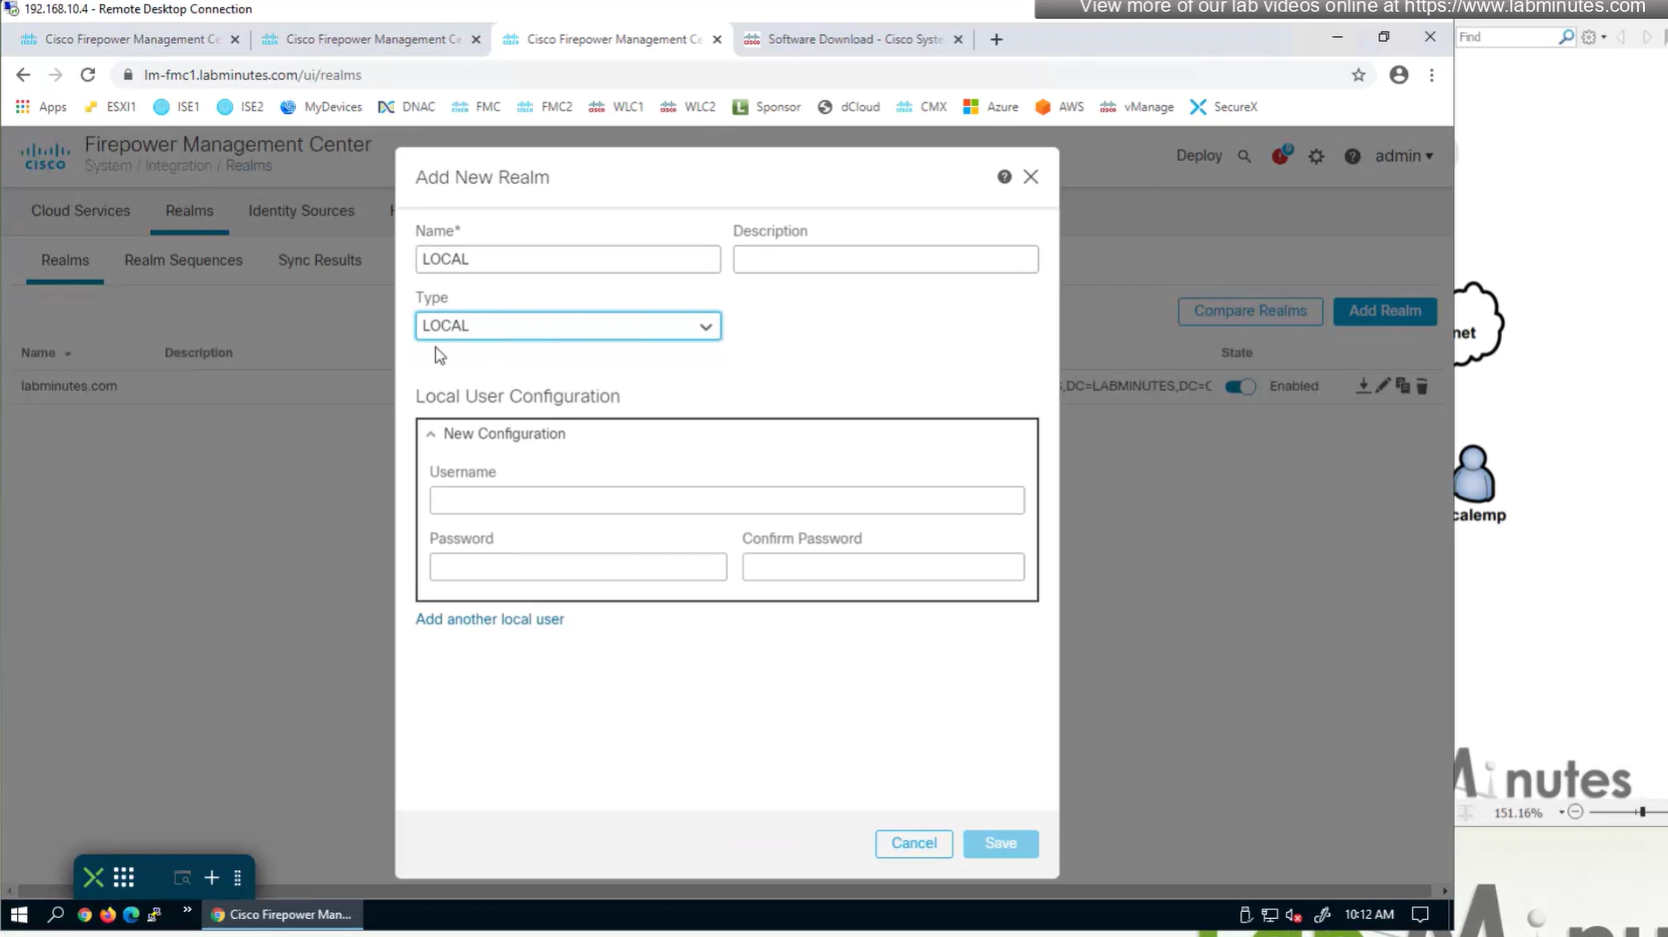1668x937 pixels.
Task: Click the pencil edit icon for labminutes.com
Action: click(x=1382, y=386)
